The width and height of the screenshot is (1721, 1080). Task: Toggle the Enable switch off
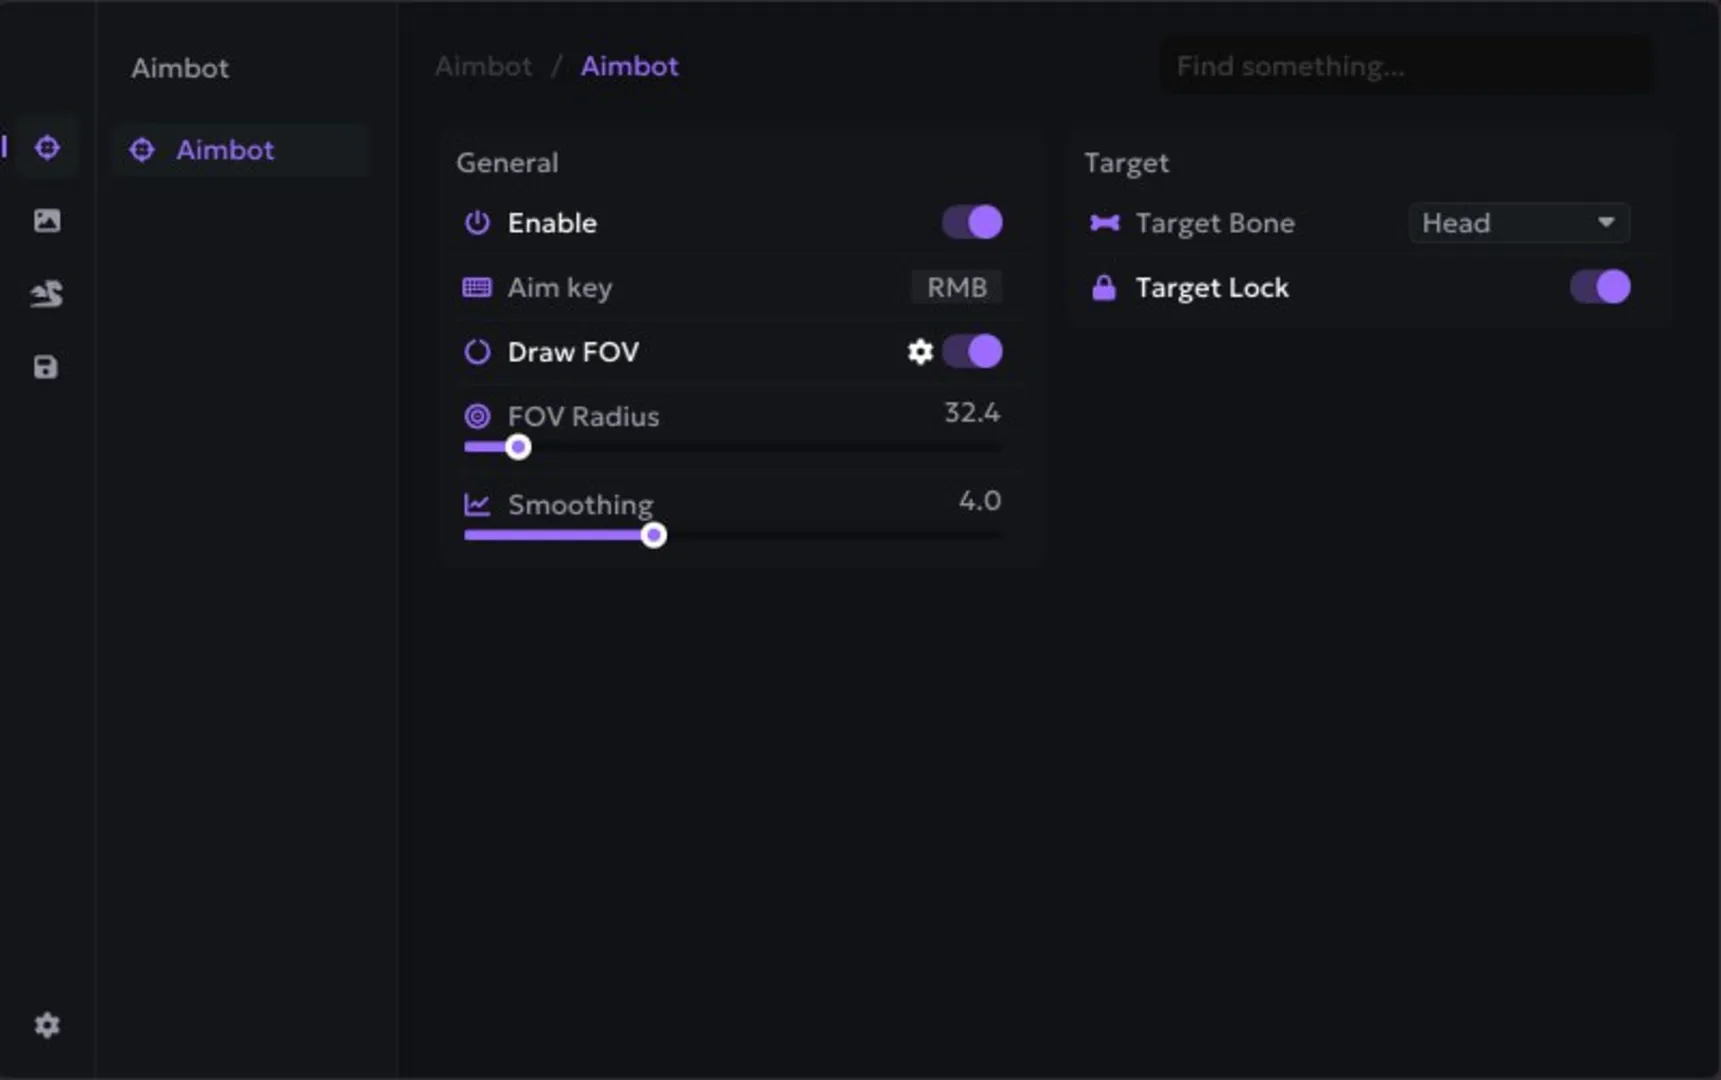pyautogui.click(x=972, y=223)
